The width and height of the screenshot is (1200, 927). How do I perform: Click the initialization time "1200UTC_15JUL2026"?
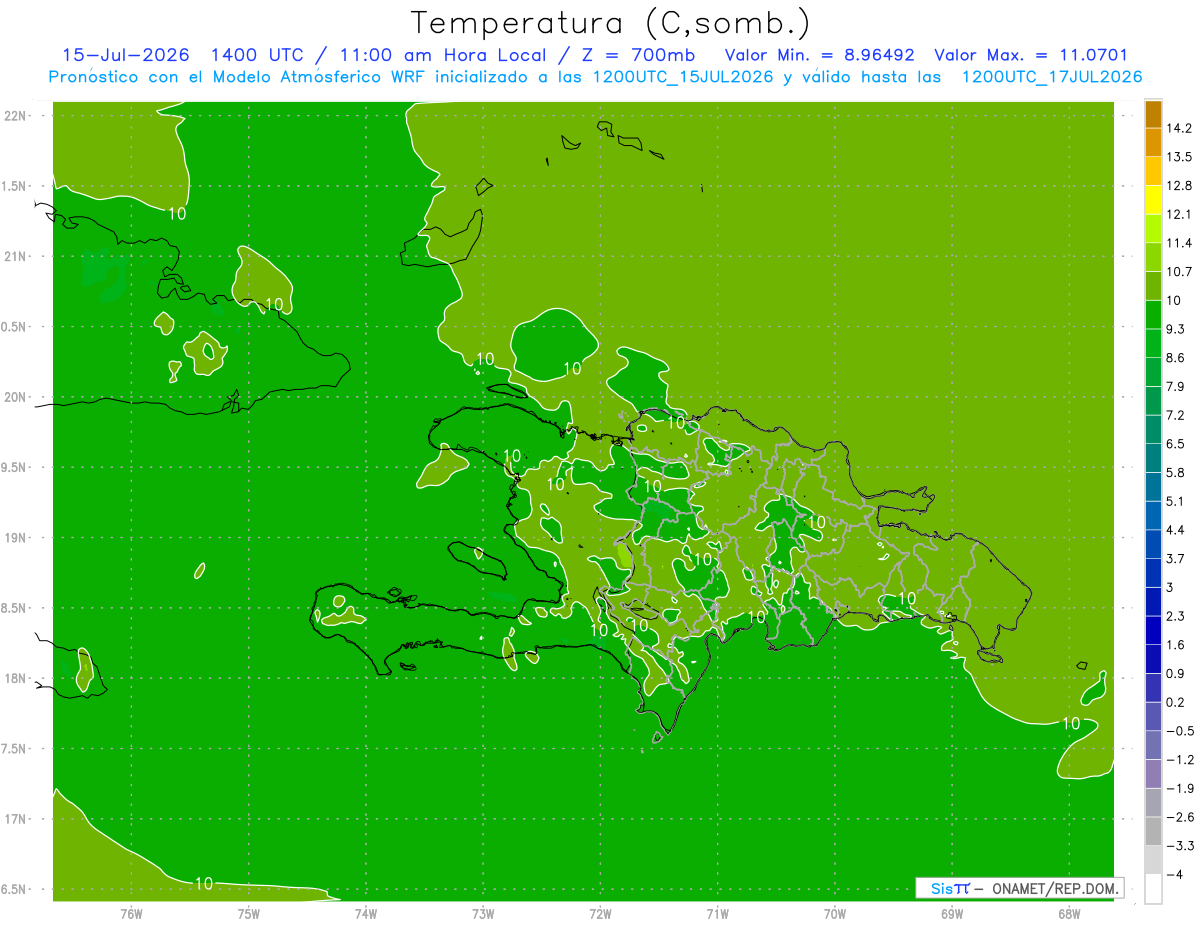(683, 77)
